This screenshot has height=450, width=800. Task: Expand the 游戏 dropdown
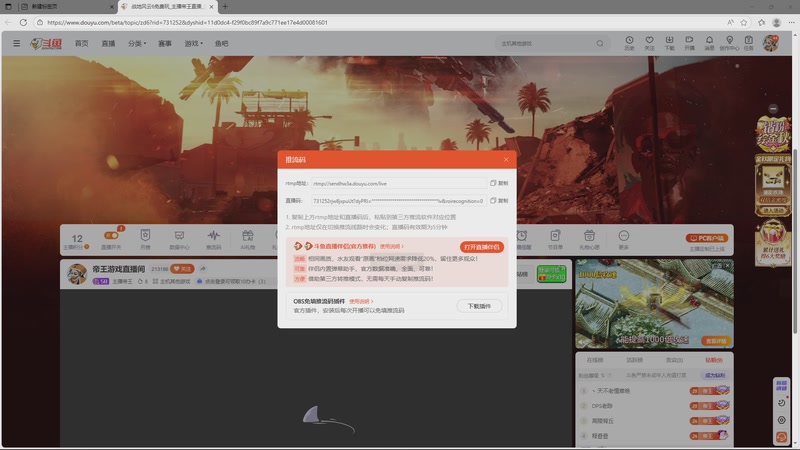[x=193, y=43]
